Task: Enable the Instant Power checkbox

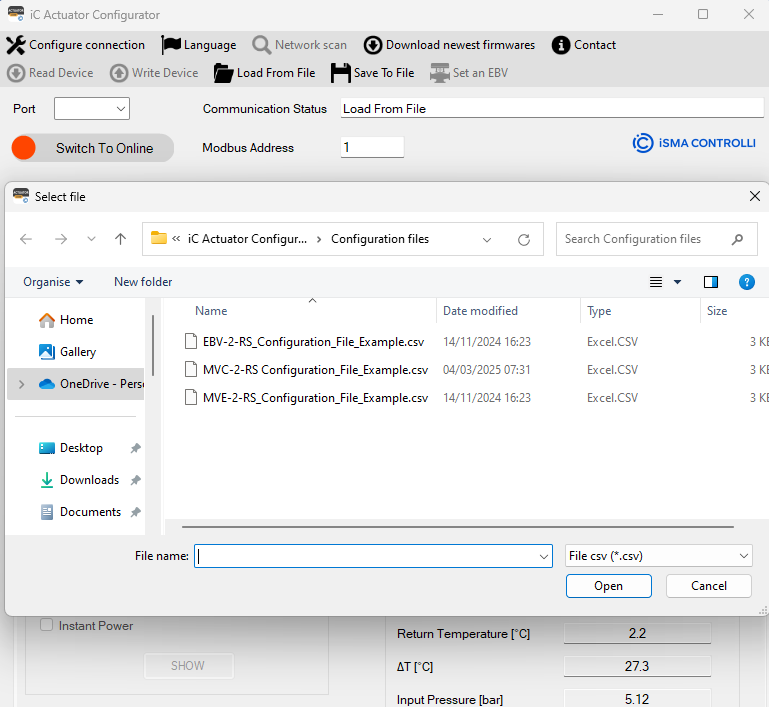Action: click(46, 626)
